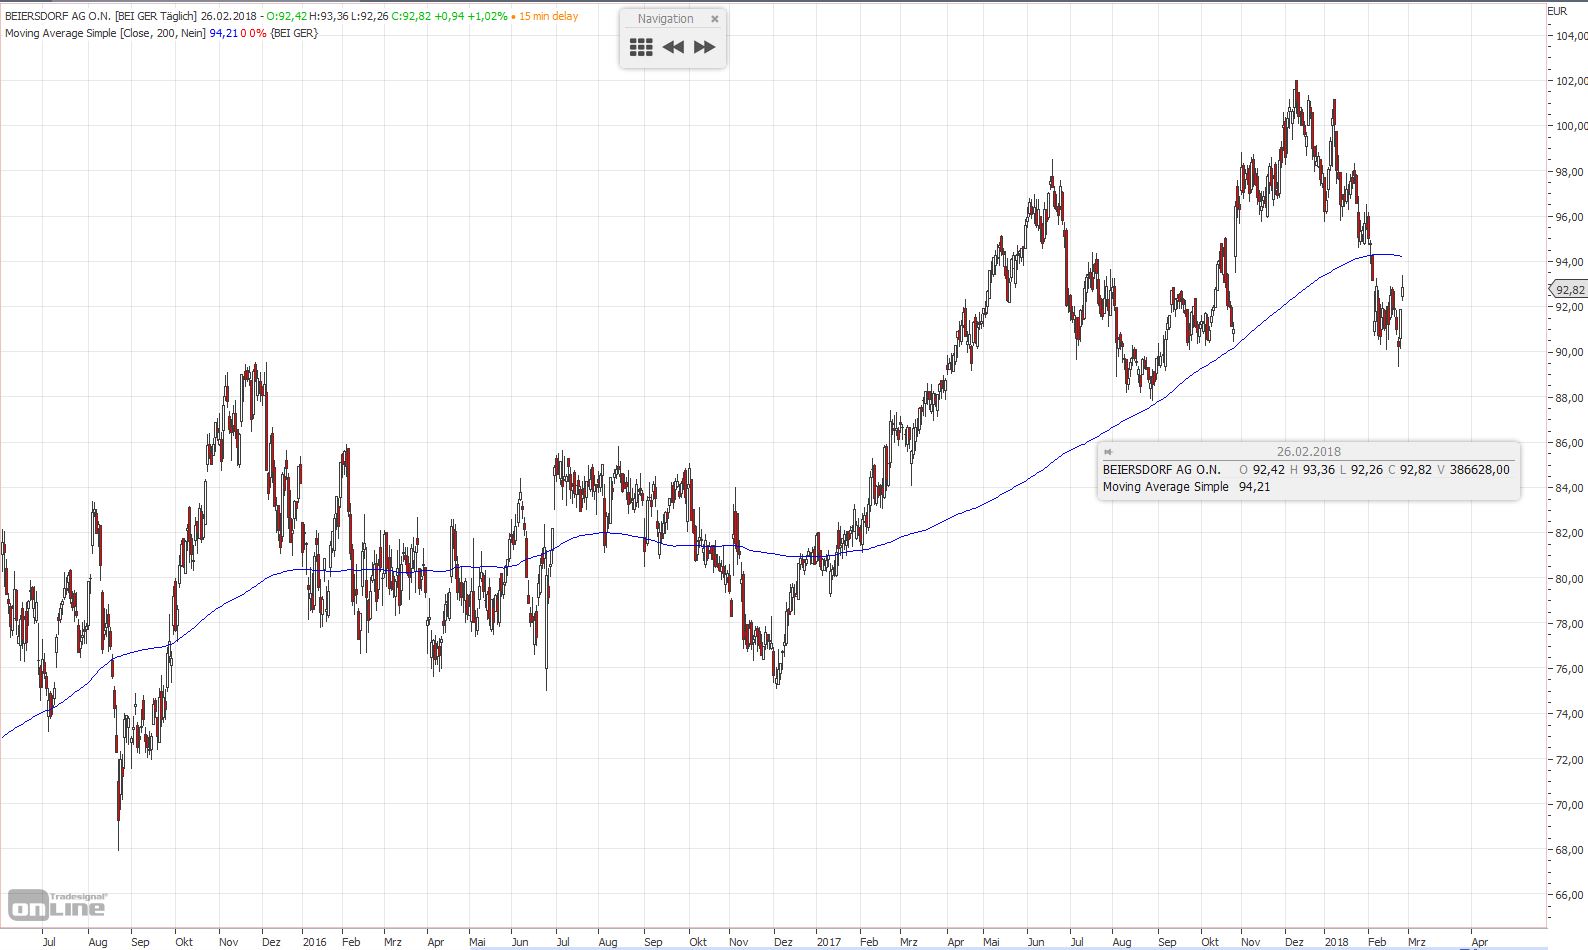
Task: Click the 94,00 price axis label
Action: pyautogui.click(x=1569, y=262)
